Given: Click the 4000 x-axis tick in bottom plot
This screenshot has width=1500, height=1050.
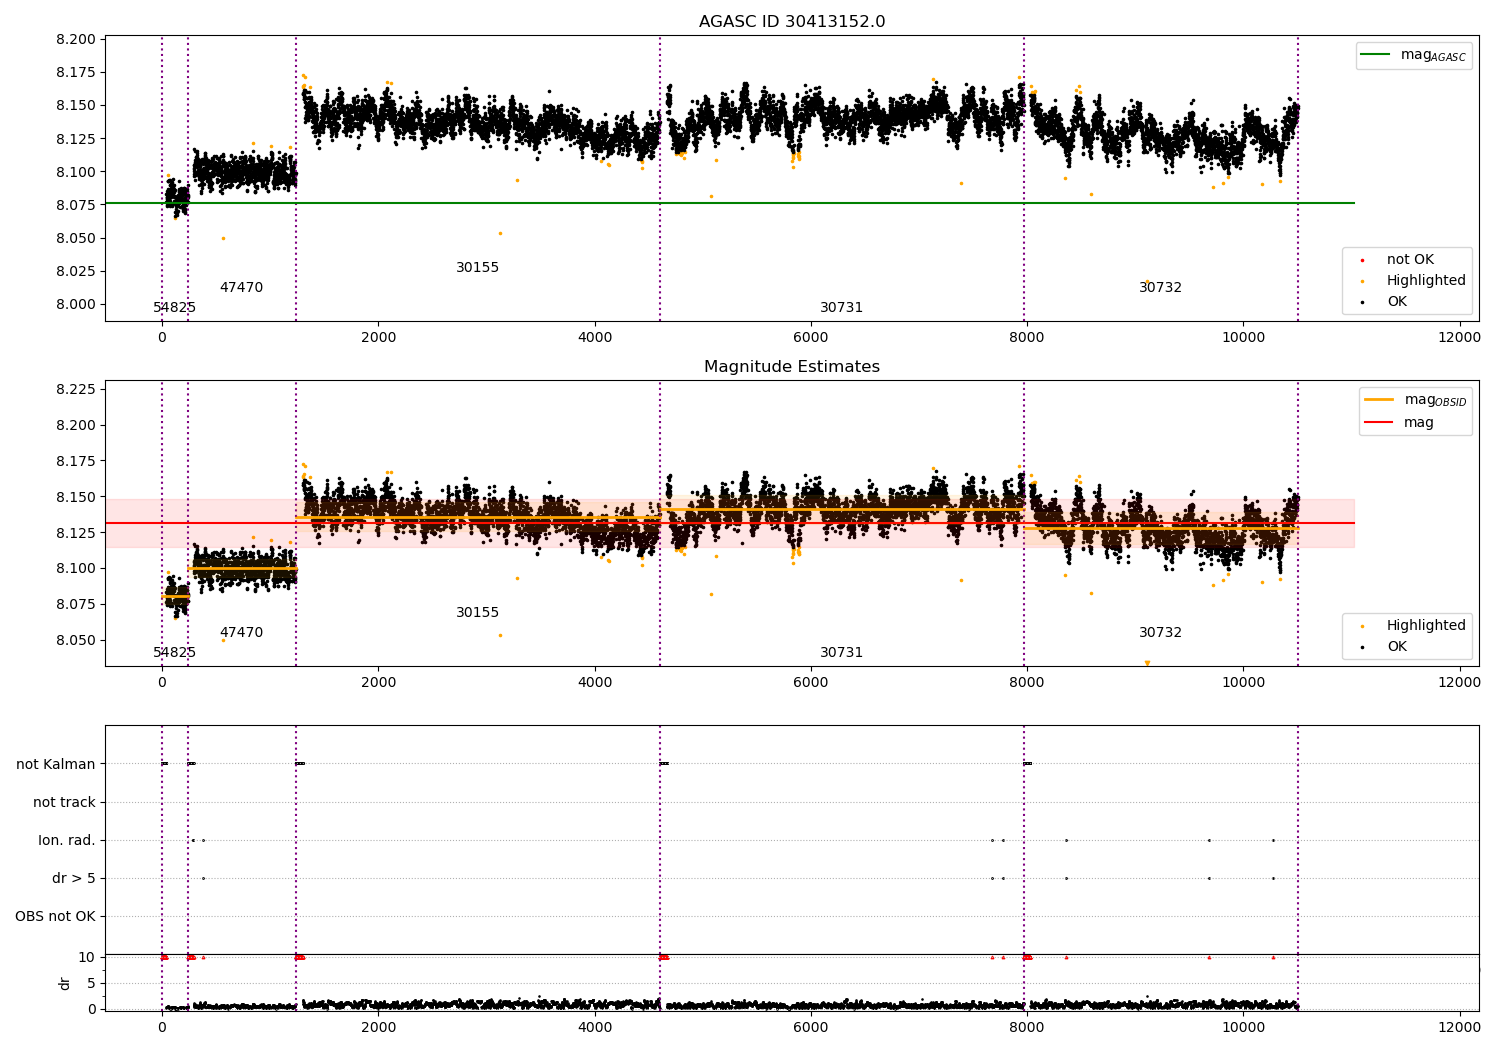Looking at the screenshot, I should (594, 1028).
